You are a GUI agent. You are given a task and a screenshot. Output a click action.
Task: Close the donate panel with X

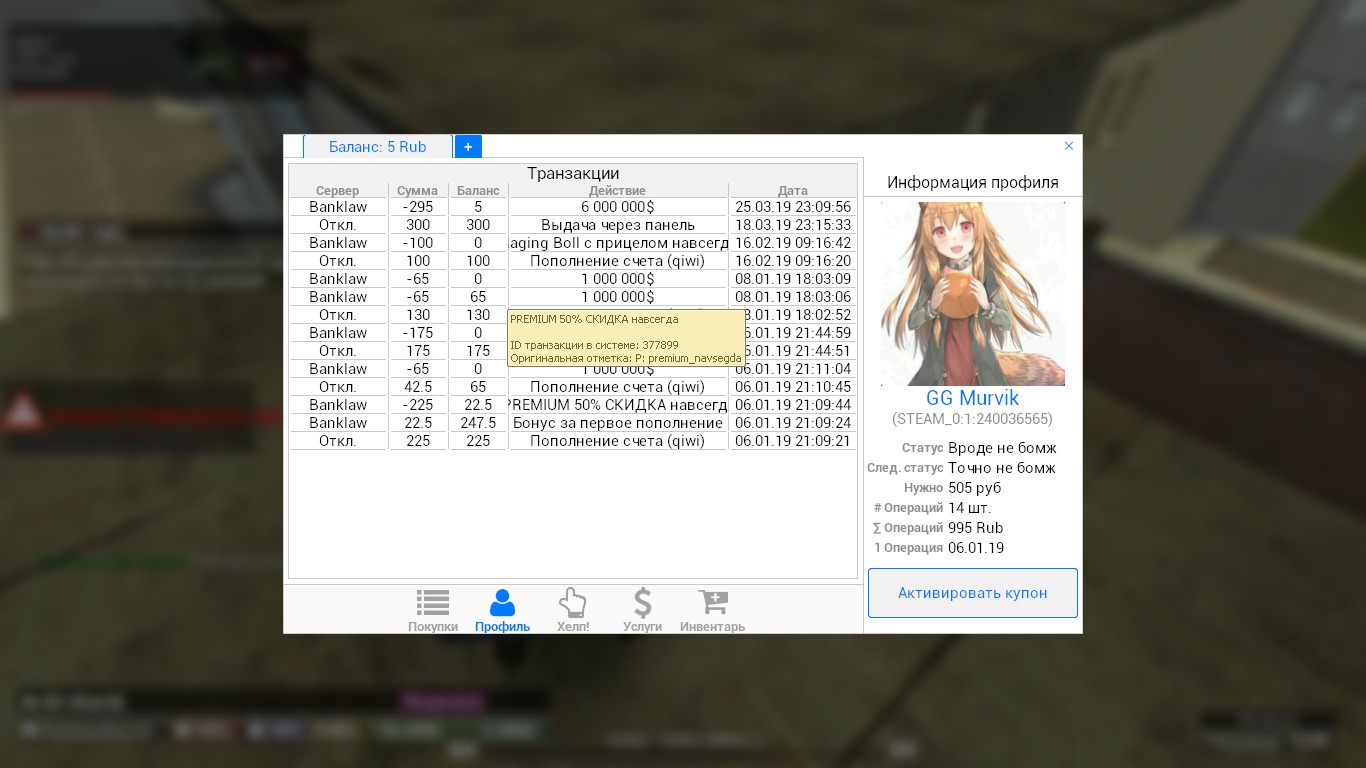pos(1068,146)
